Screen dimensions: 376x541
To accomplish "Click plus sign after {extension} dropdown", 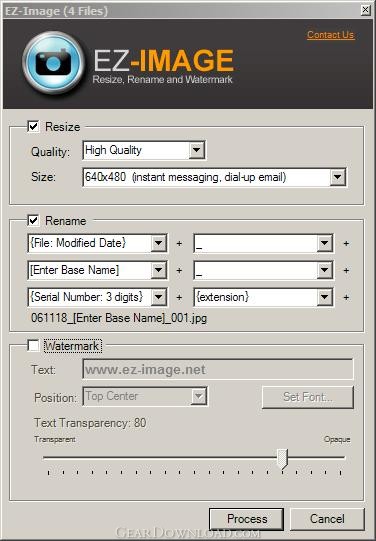I will click(346, 297).
